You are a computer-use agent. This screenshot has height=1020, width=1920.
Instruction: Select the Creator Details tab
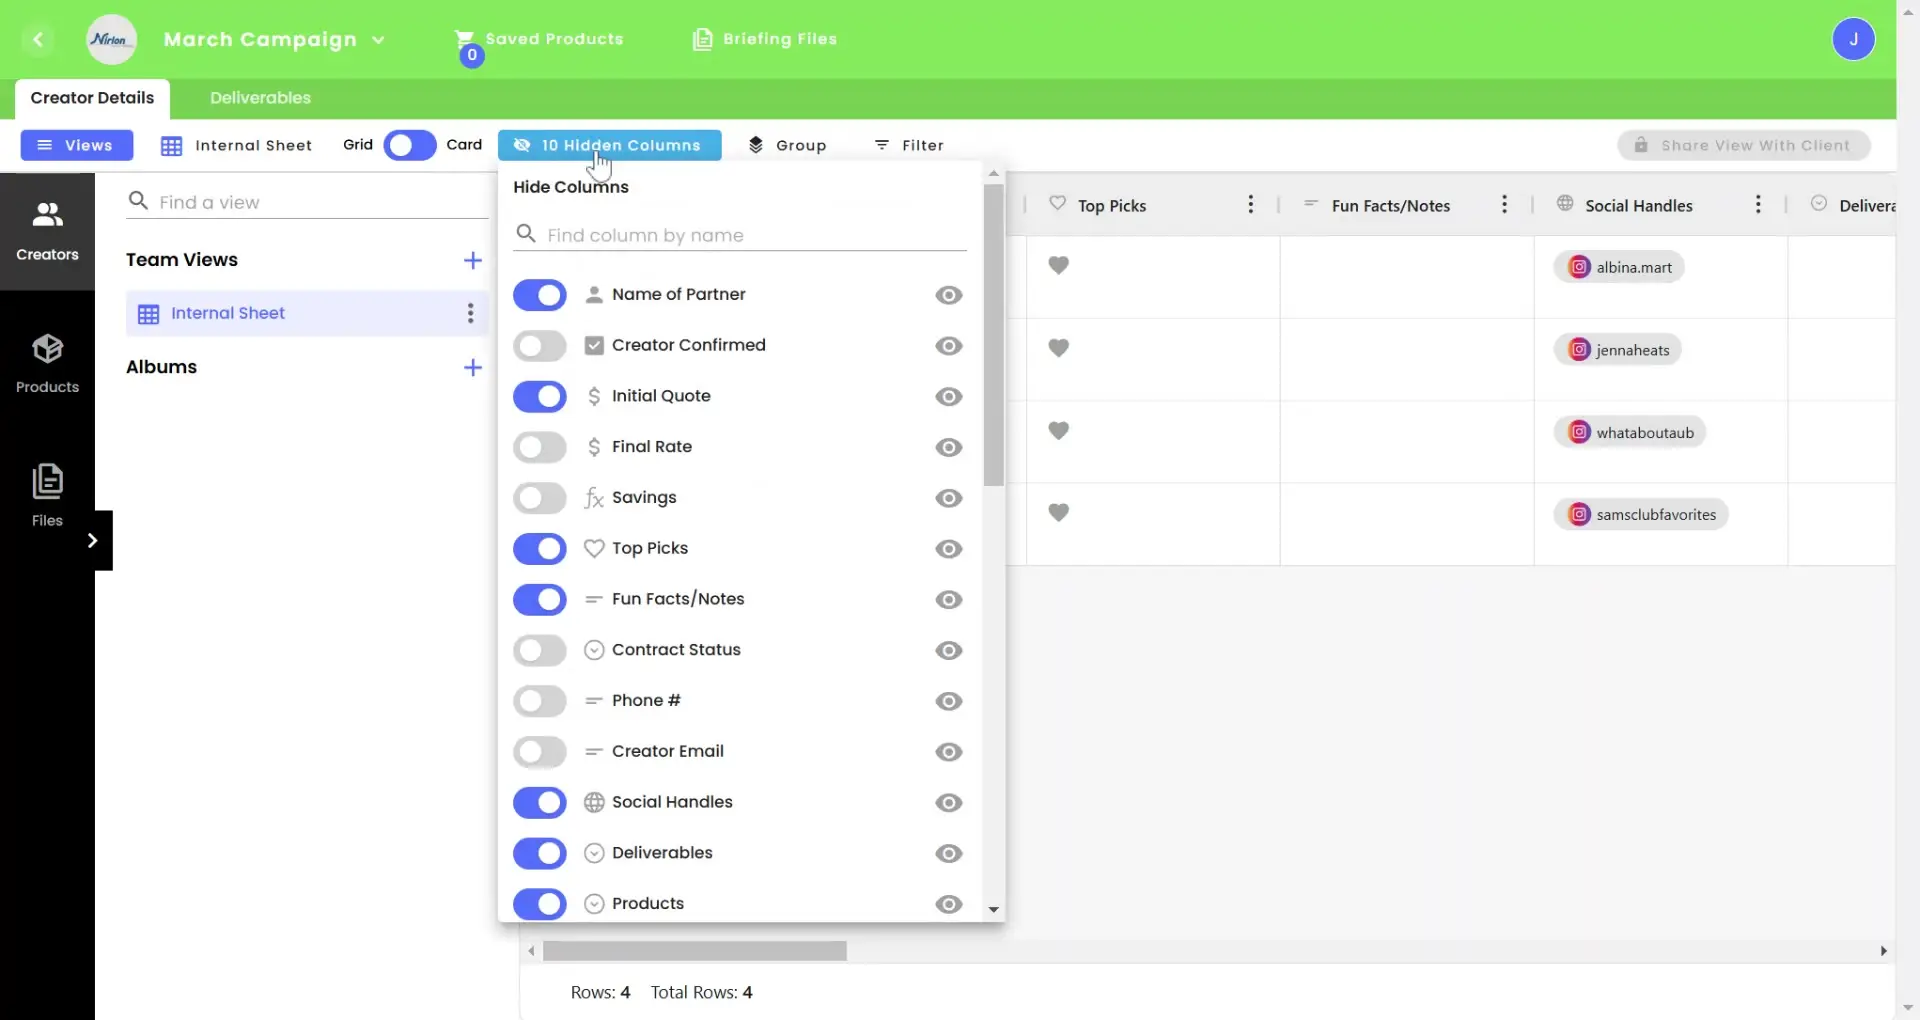pos(92,97)
